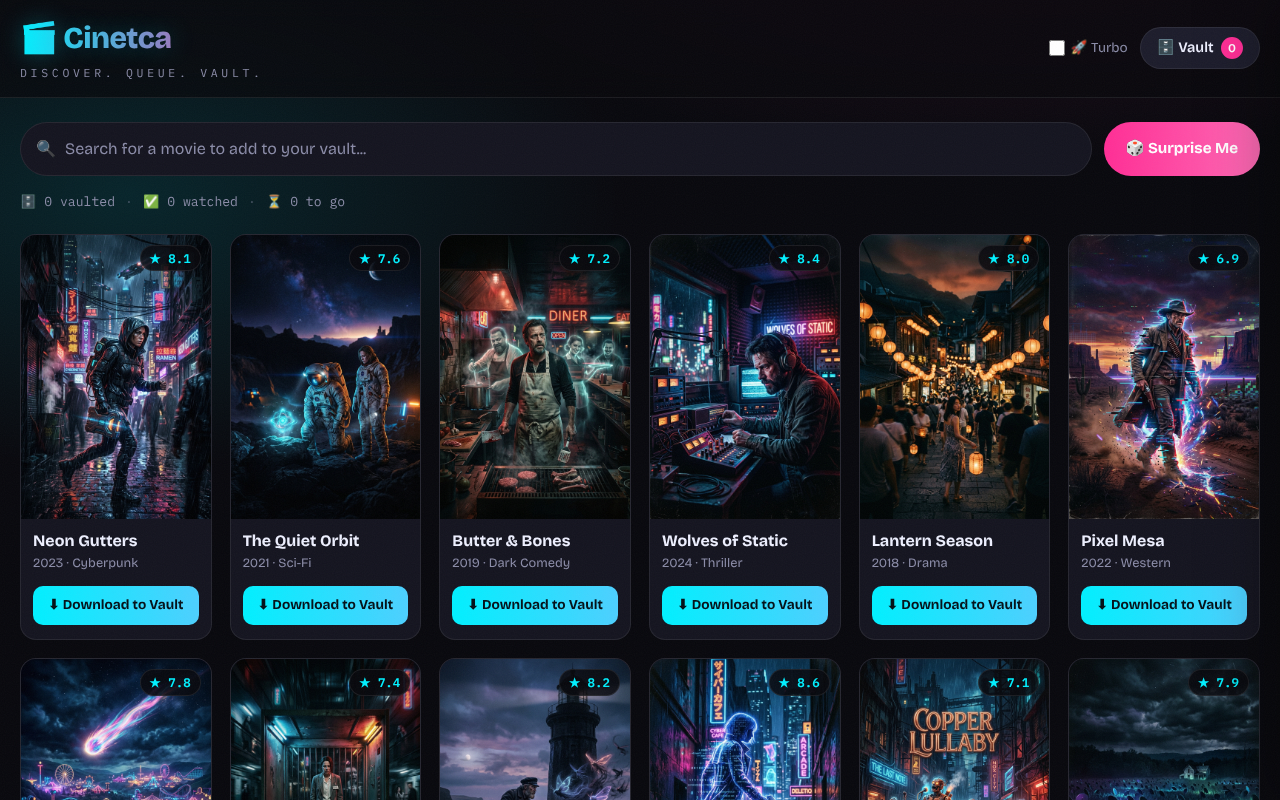Screen dimensions: 1280x800
Task: Open the neon blue figure poster
Action: coord(745,729)
